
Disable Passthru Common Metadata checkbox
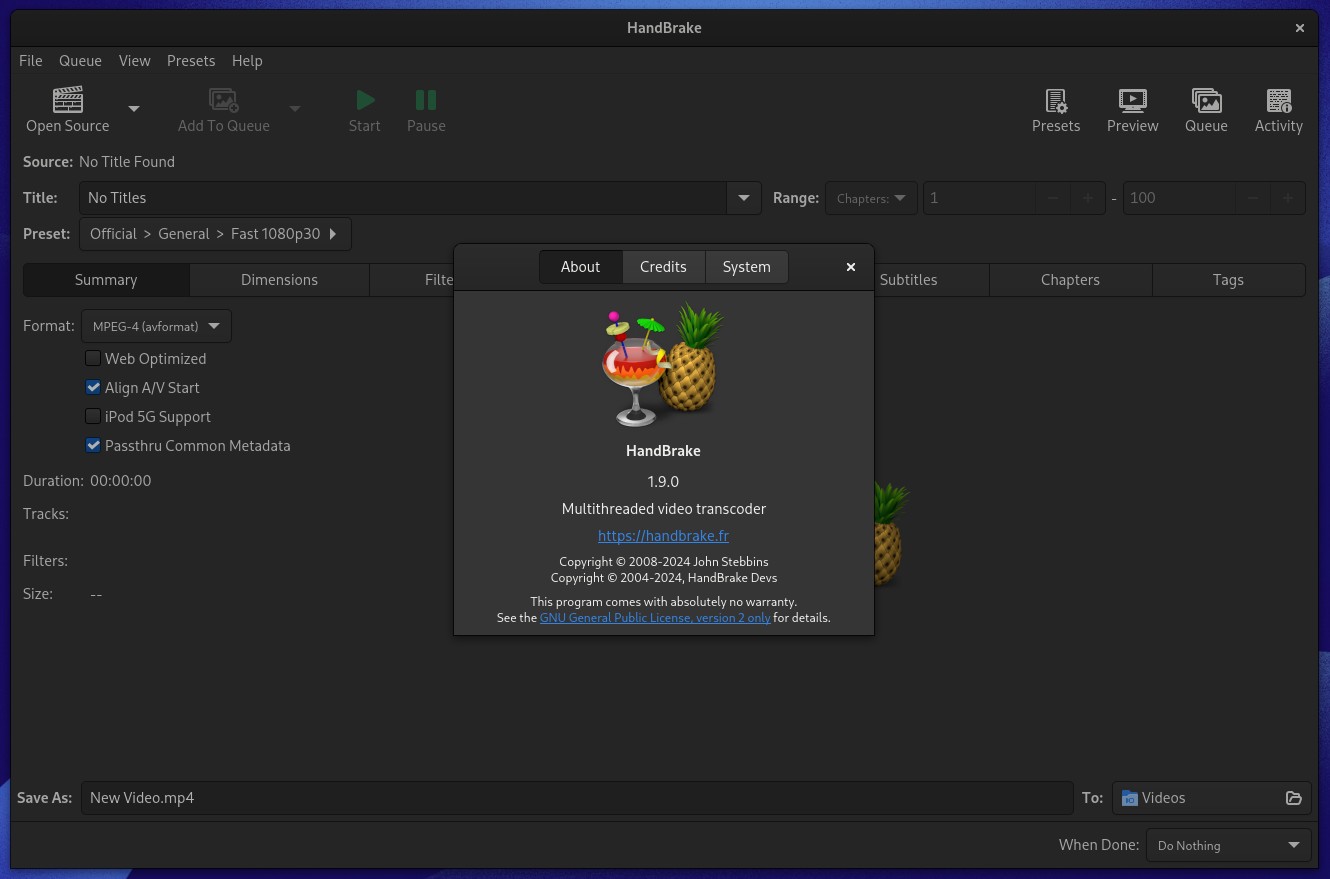[93, 446]
